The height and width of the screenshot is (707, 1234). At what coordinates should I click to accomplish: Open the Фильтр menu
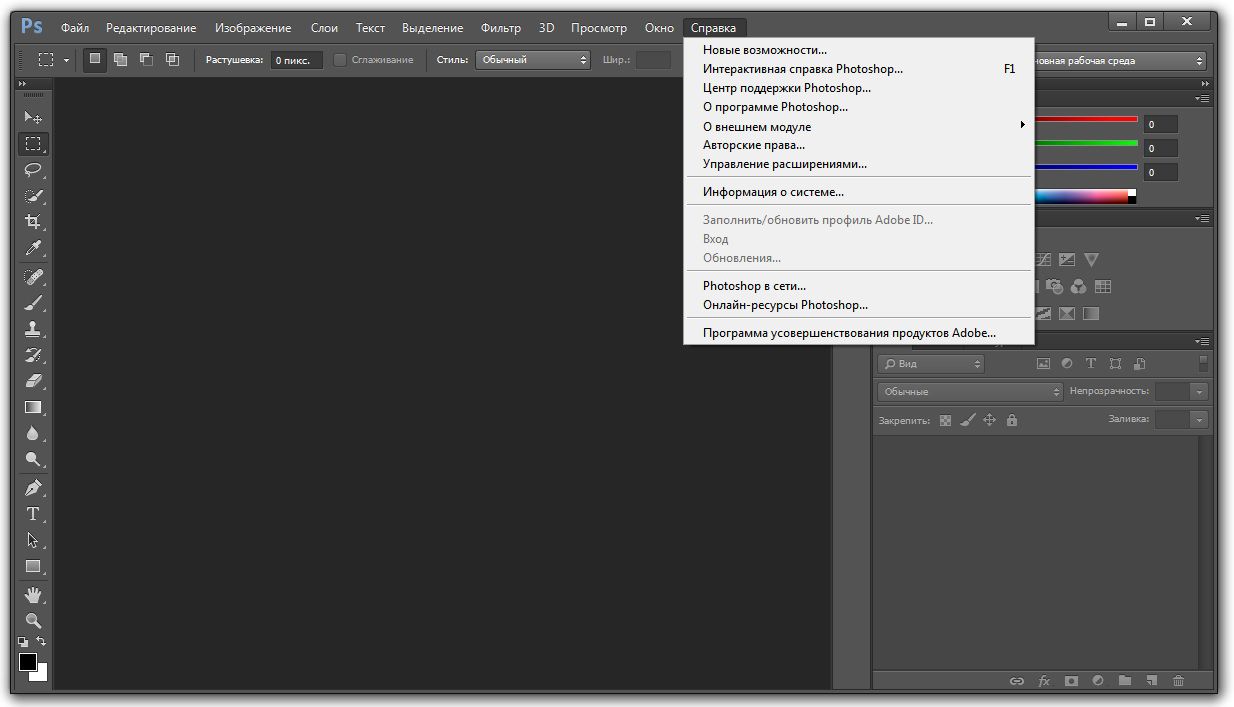click(x=500, y=28)
